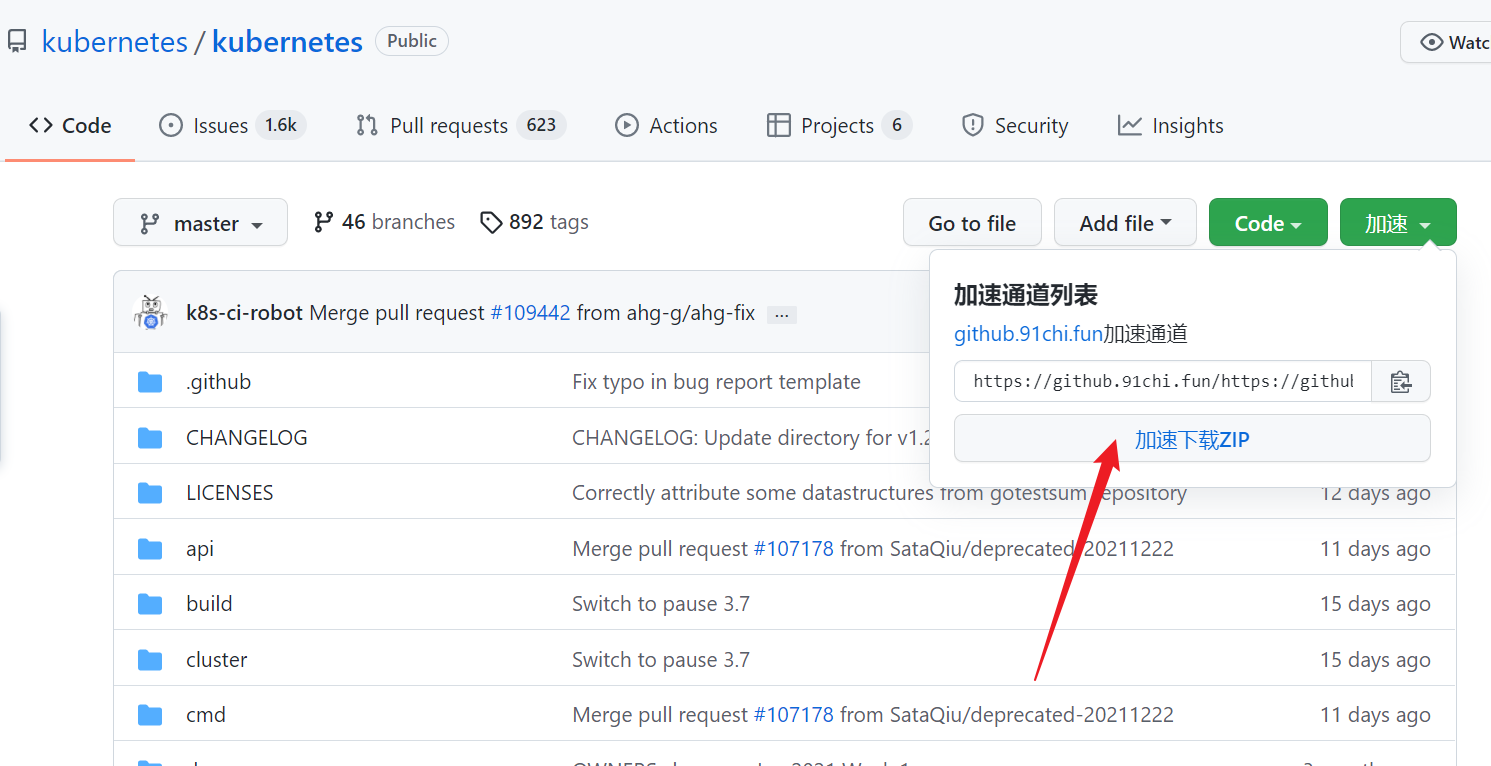Open the master branch dropdown
Screen dimensions: 1491x766
200,223
